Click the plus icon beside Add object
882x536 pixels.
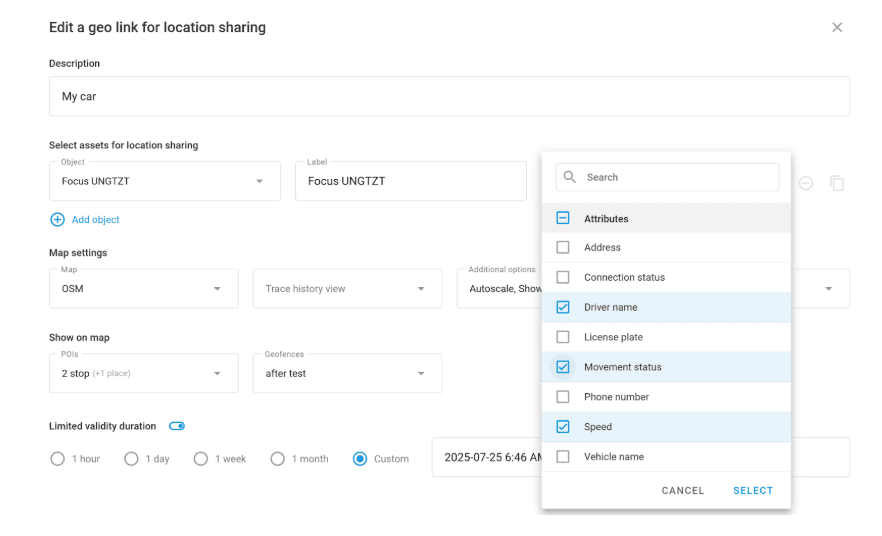(57, 219)
